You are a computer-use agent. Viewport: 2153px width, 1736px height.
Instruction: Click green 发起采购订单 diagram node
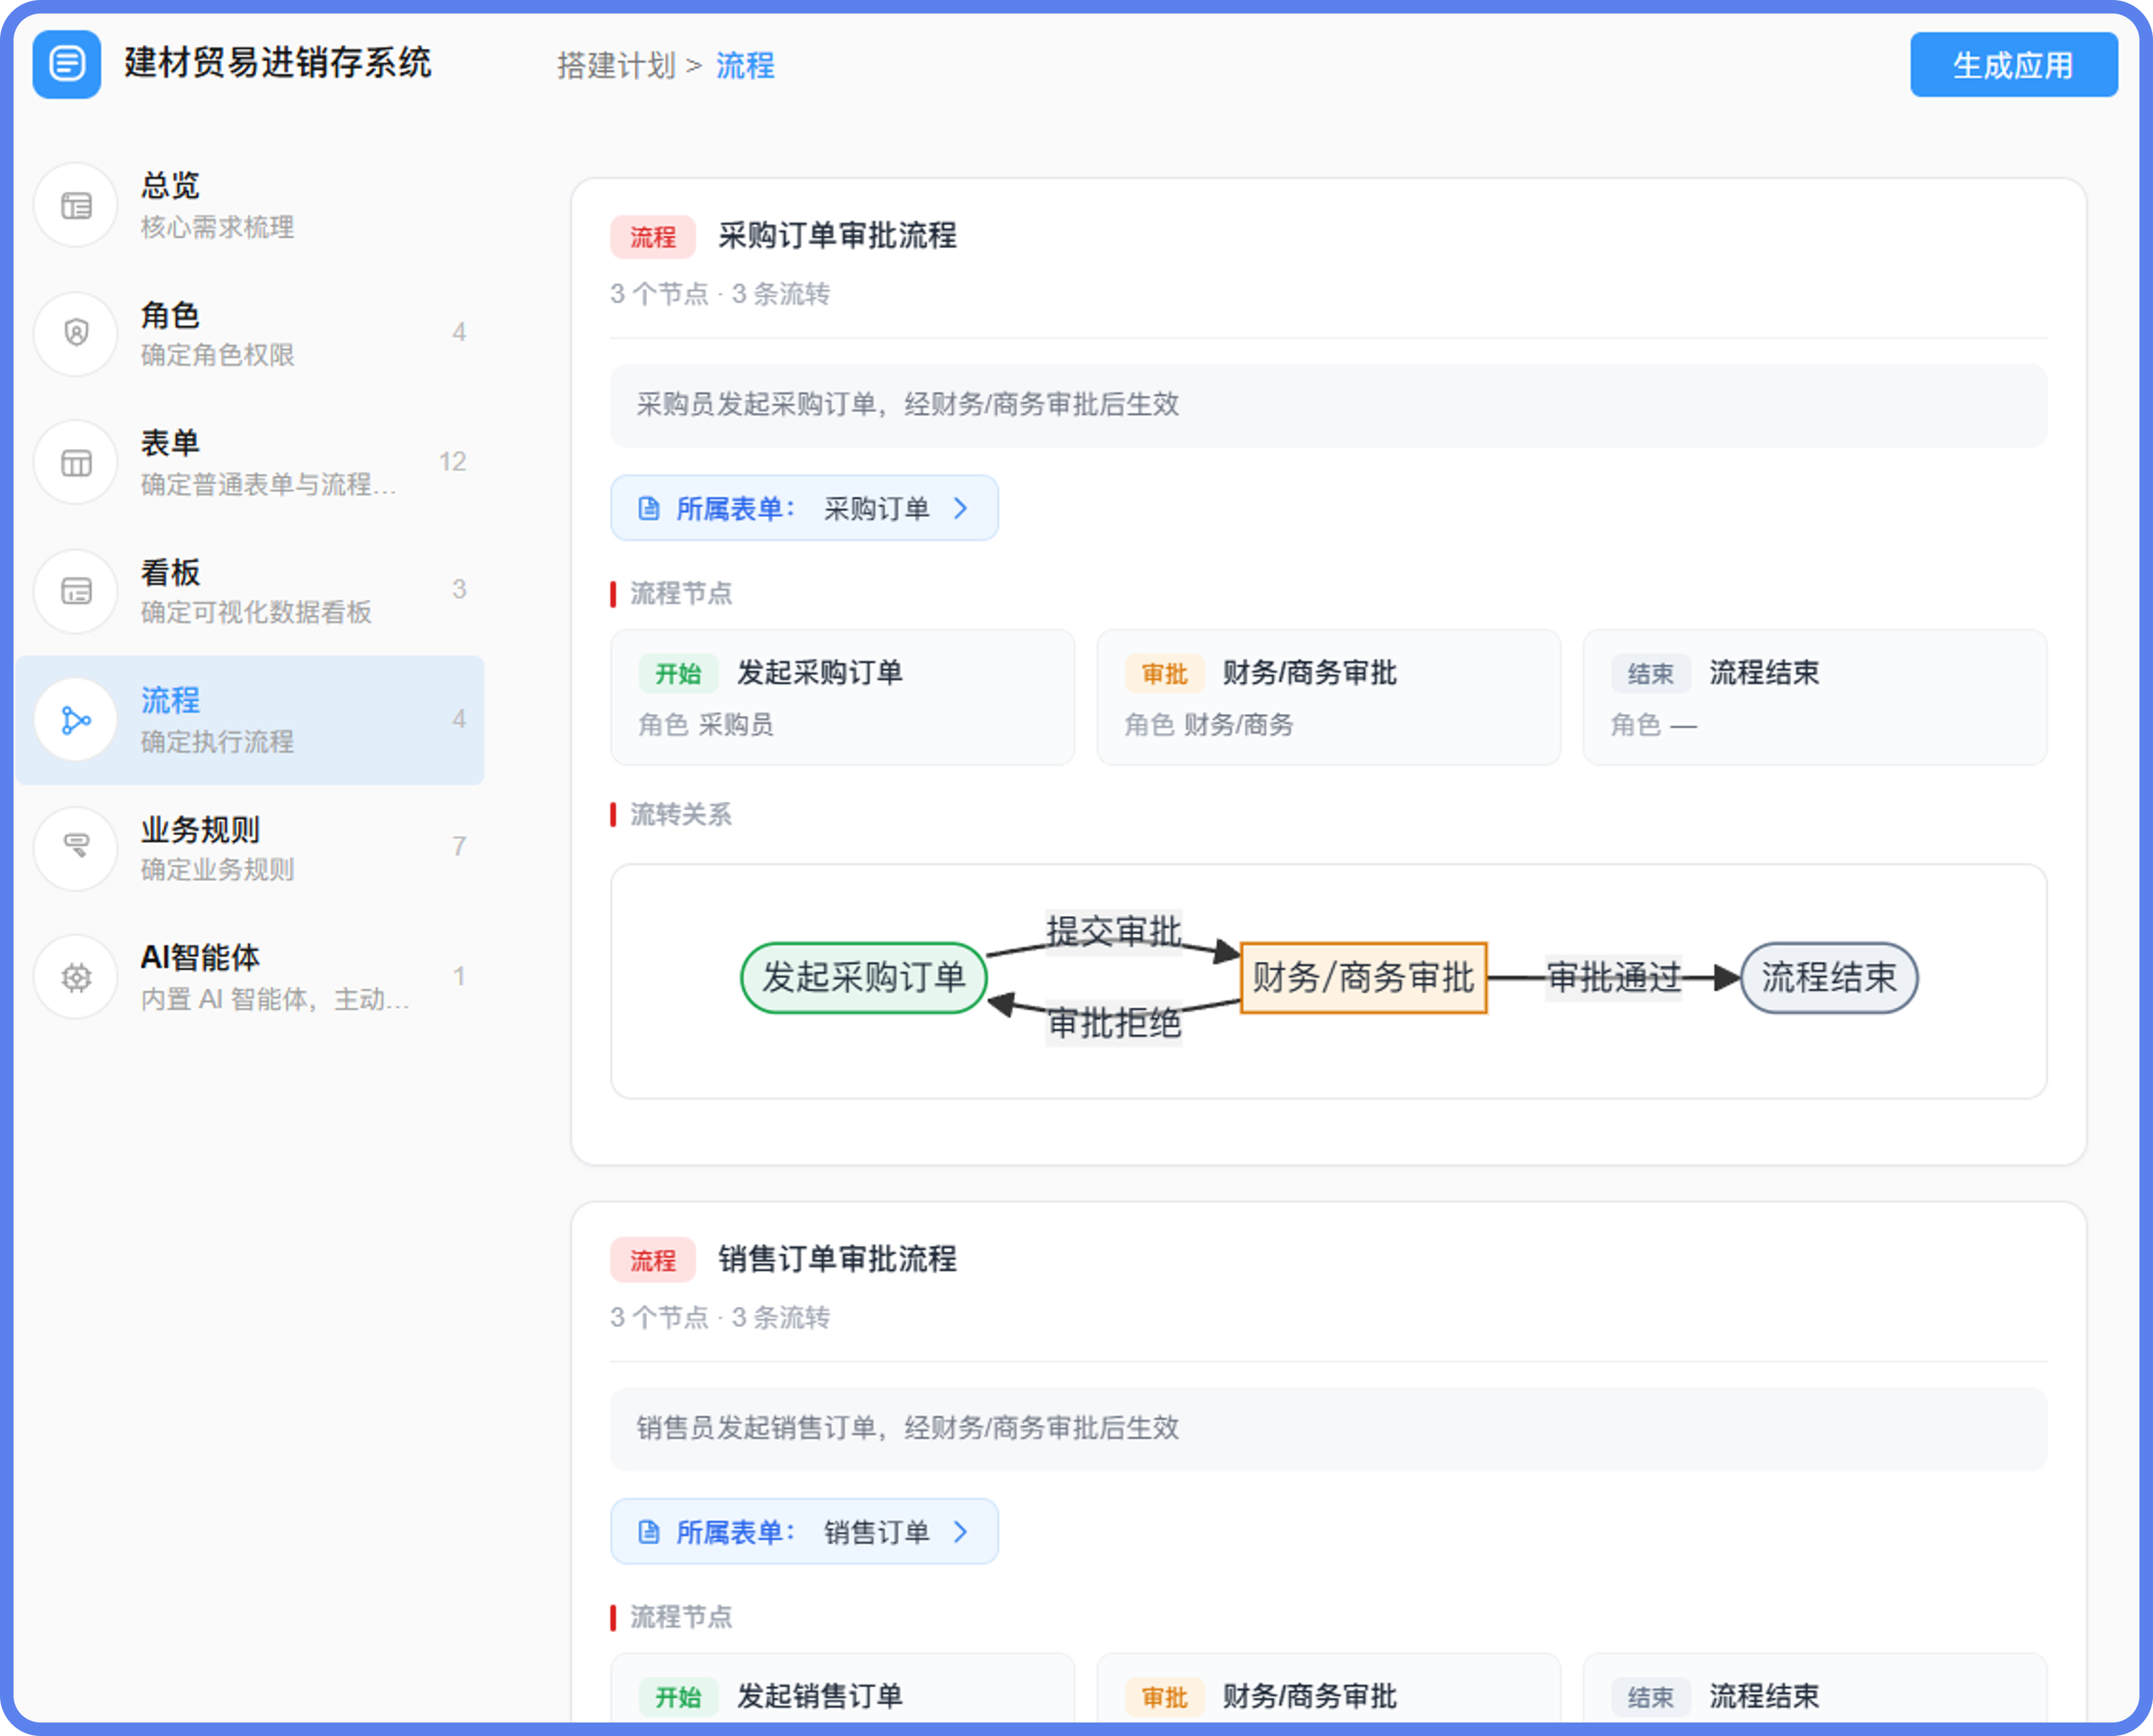pyautogui.click(x=864, y=978)
